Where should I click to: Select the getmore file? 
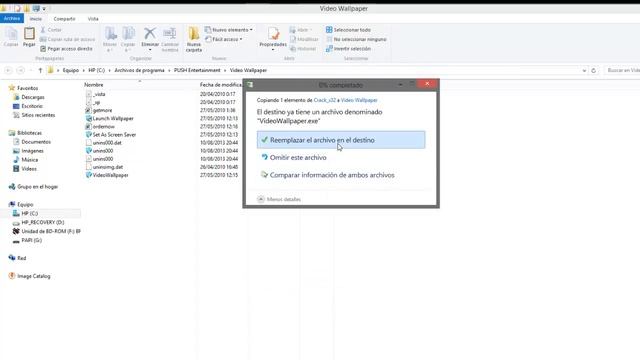[102, 110]
